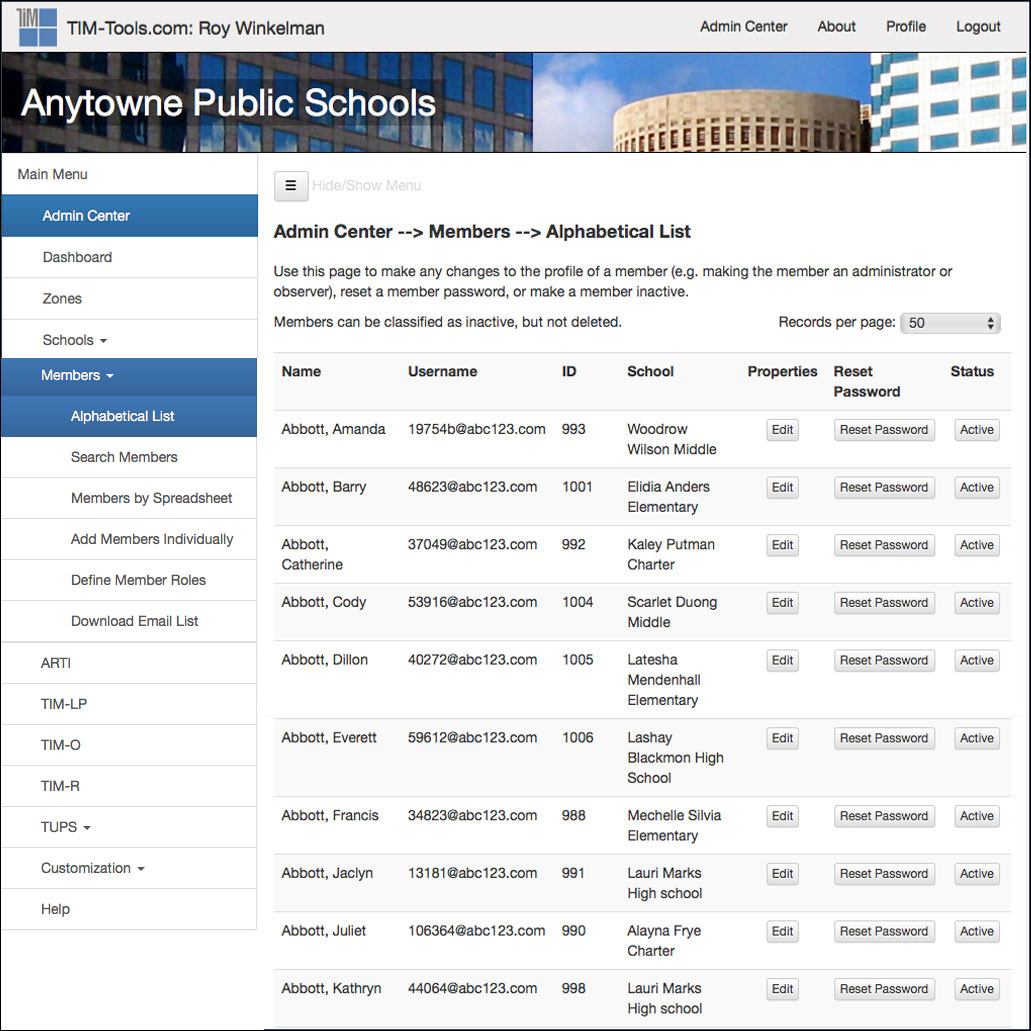Open Members by Spreadsheet
This screenshot has height=1031, width=1031.
pyautogui.click(x=130, y=498)
